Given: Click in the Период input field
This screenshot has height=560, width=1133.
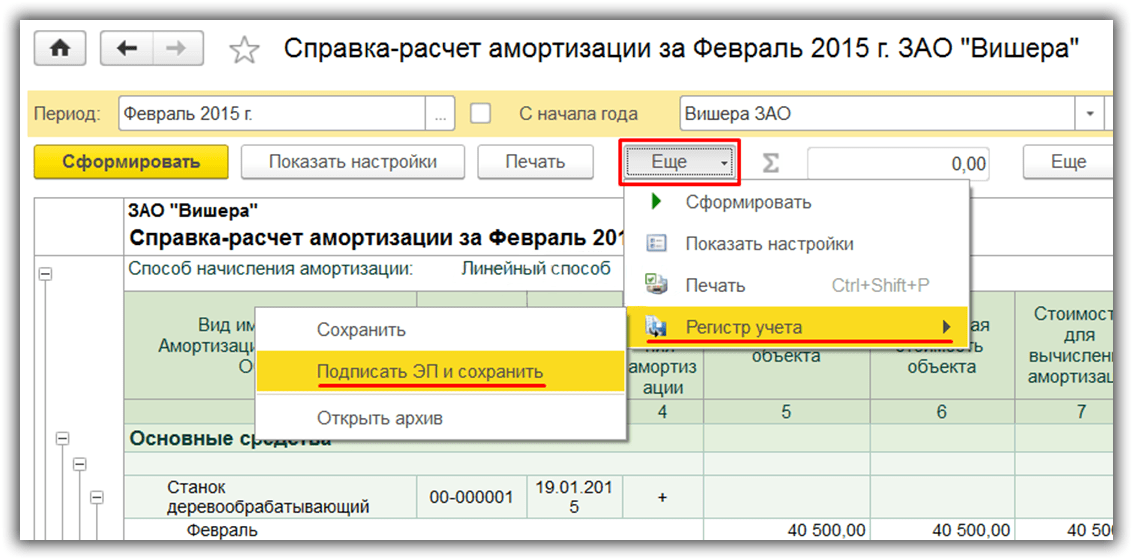Looking at the screenshot, I should pos(270,114).
